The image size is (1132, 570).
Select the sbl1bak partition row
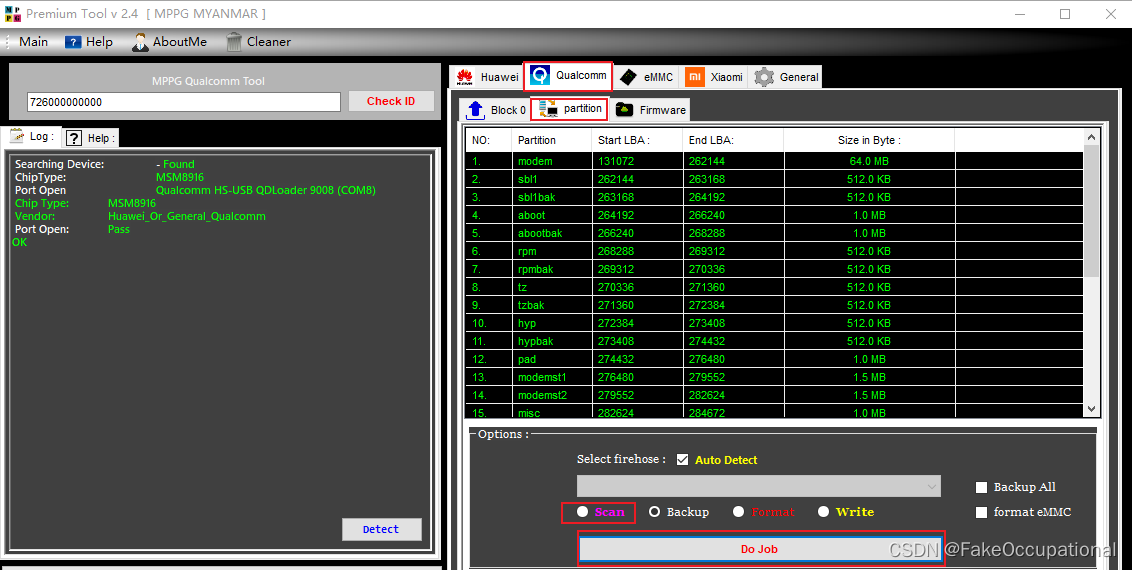coord(774,197)
